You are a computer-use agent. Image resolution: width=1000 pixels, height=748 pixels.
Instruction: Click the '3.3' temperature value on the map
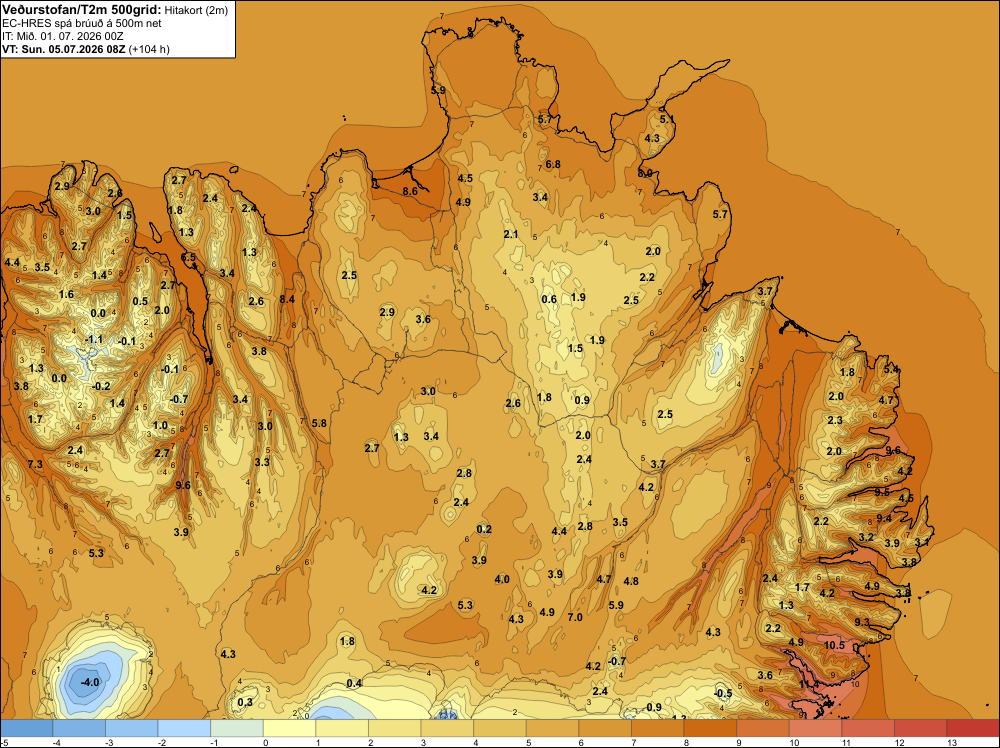pyautogui.click(x=261, y=462)
